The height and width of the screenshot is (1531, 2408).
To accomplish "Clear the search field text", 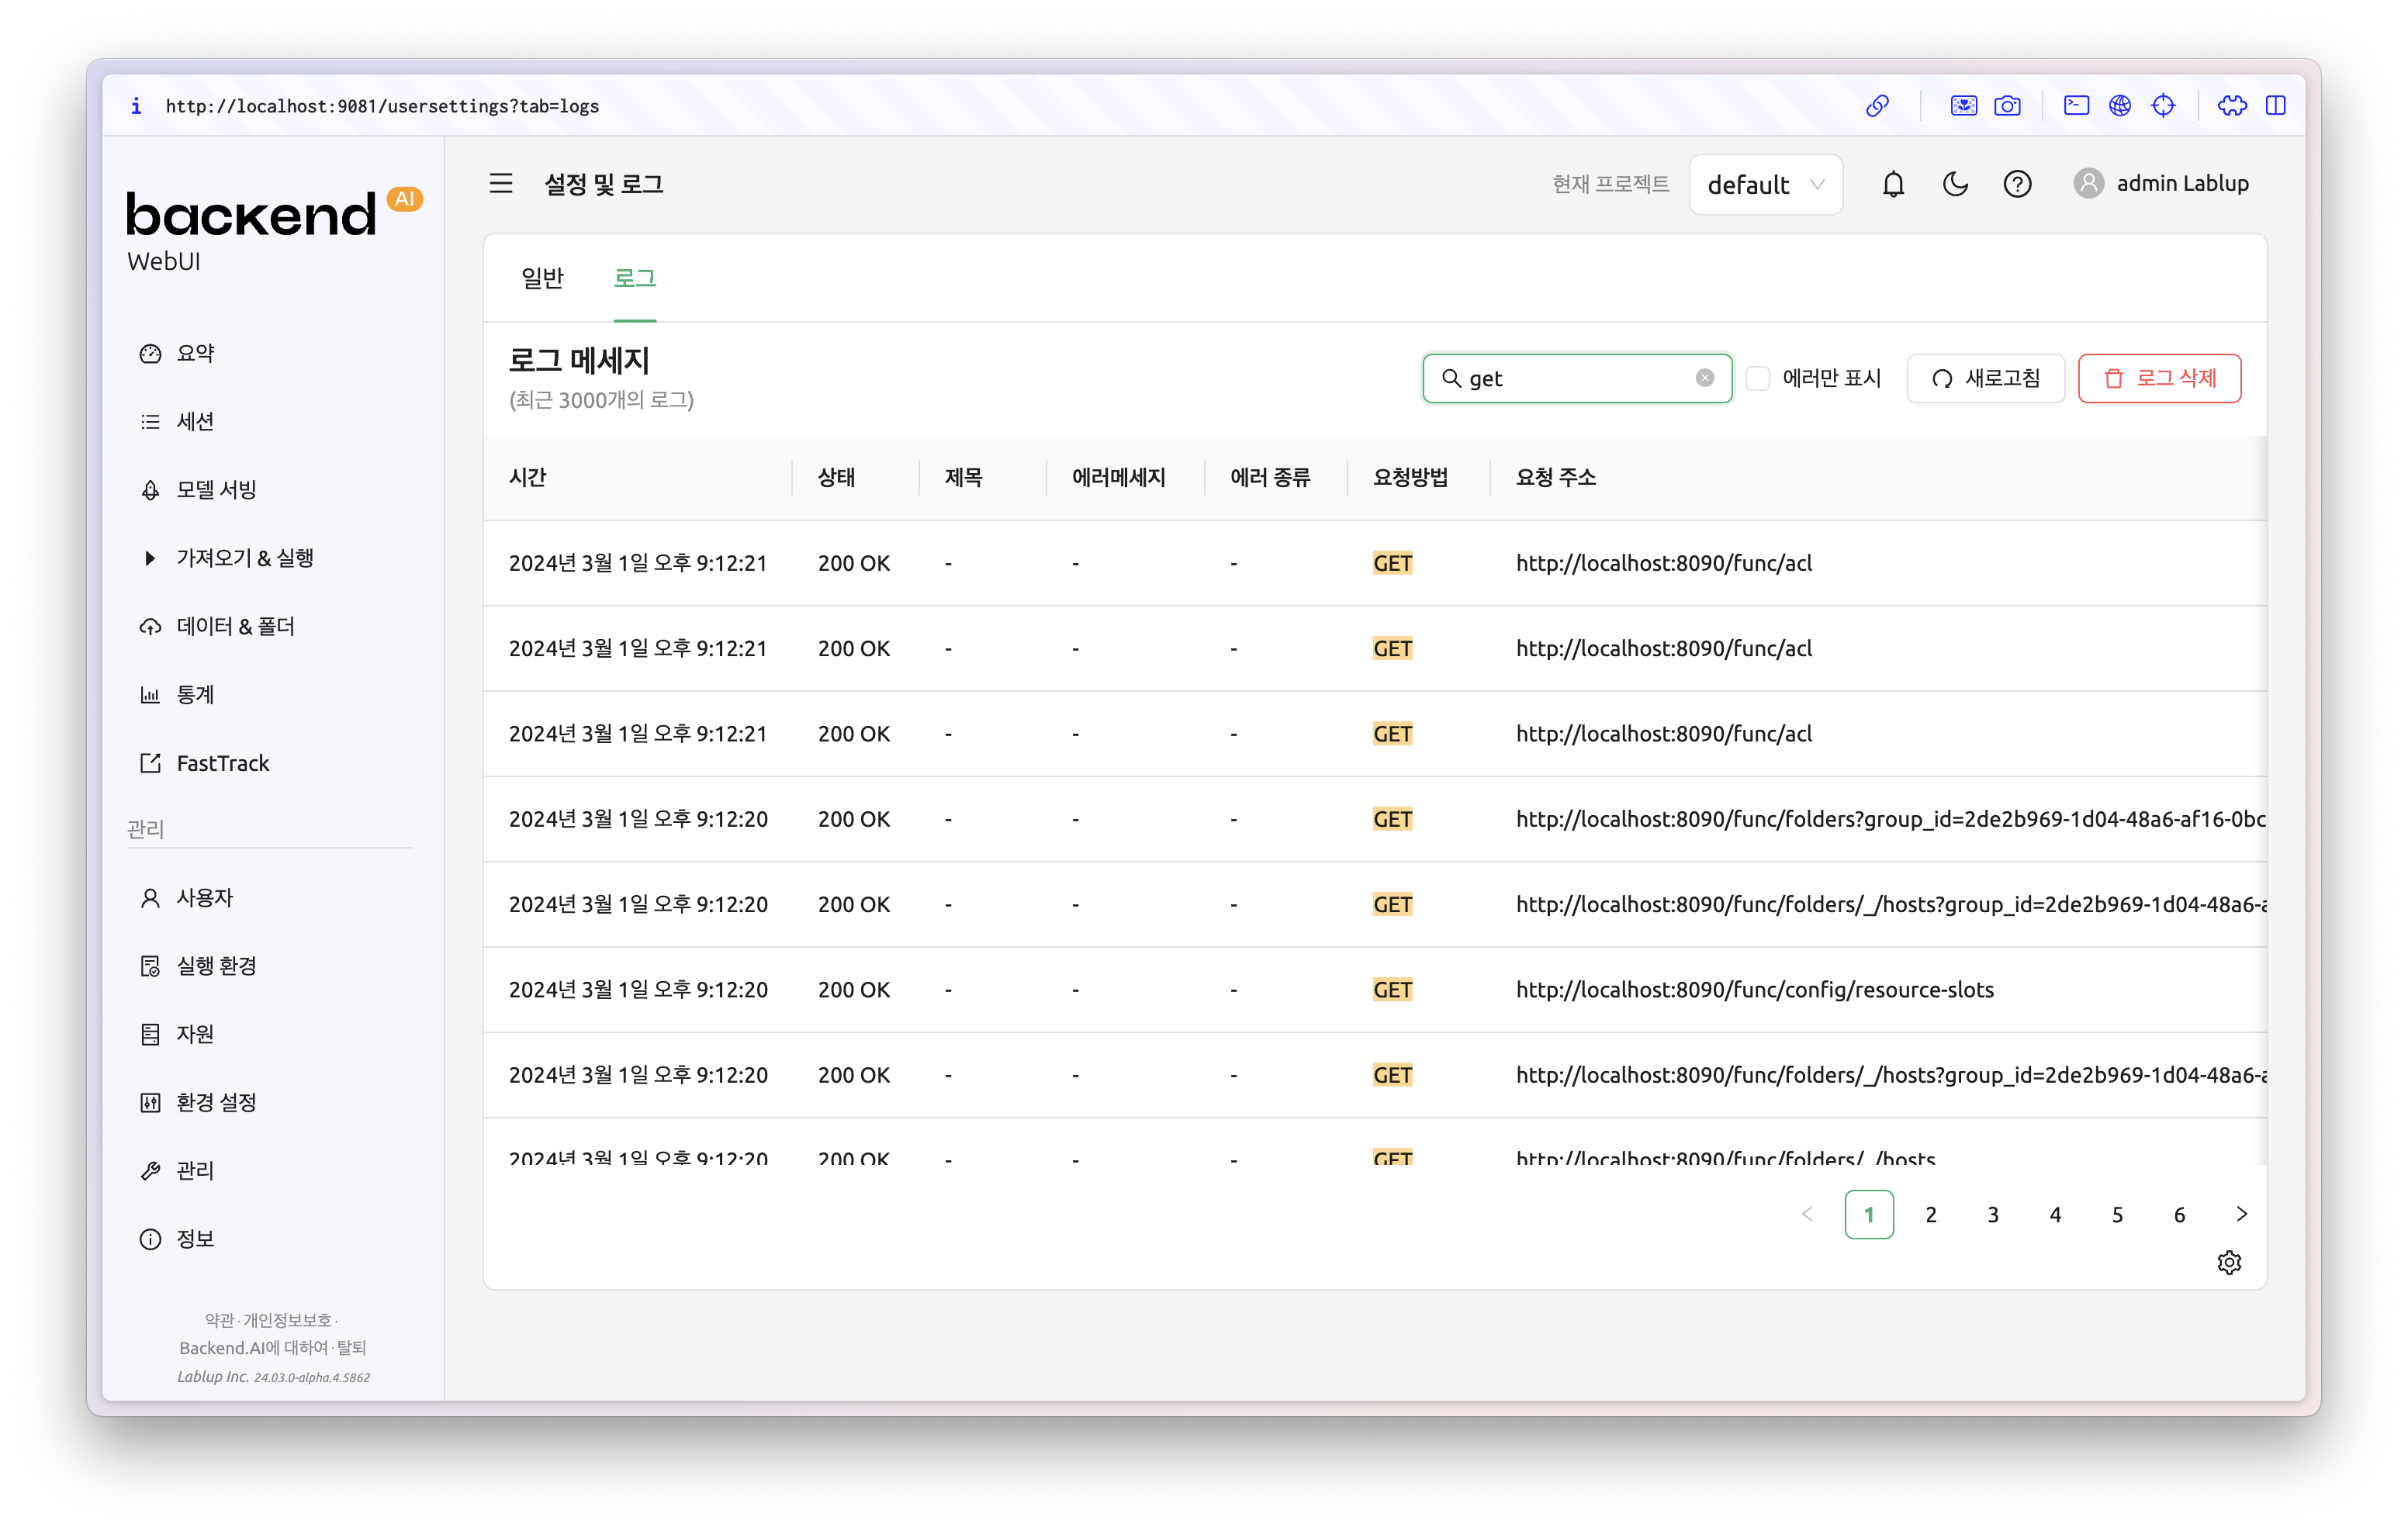I will pos(1705,378).
